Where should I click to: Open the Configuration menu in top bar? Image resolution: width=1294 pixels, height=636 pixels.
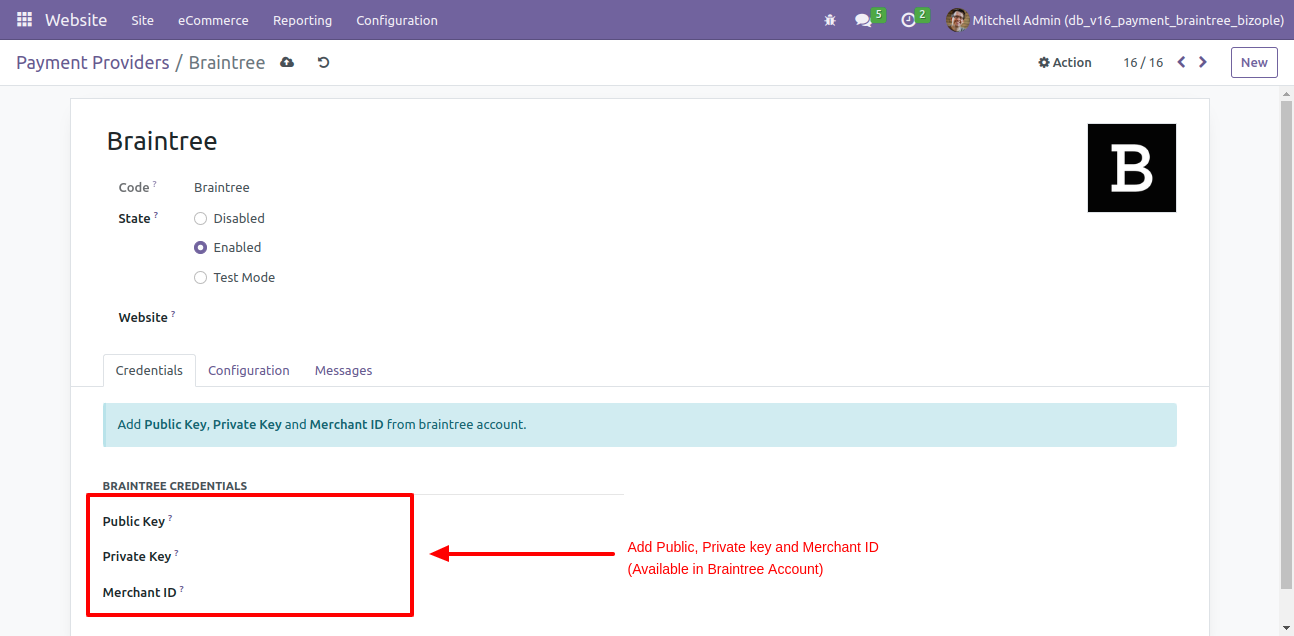397,20
